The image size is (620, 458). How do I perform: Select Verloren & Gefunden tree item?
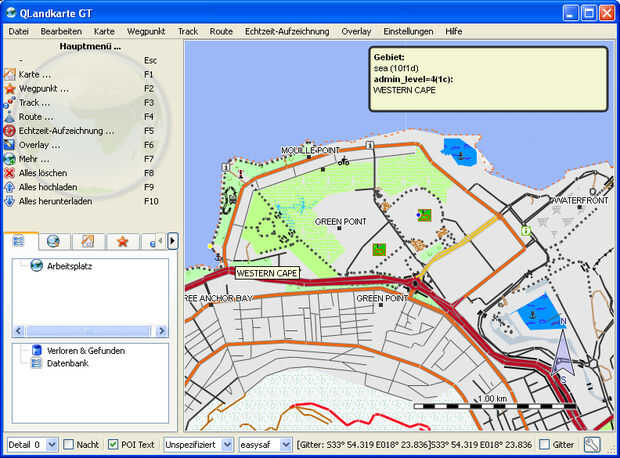[x=86, y=350]
